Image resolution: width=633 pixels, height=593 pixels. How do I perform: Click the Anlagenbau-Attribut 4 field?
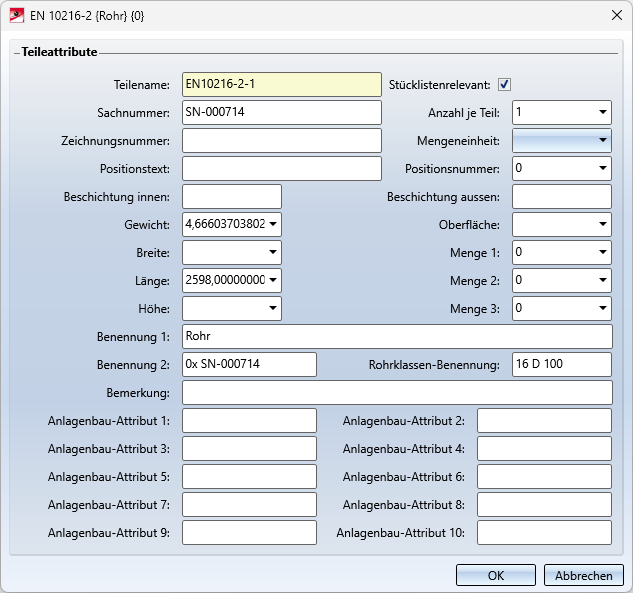click(x=545, y=449)
